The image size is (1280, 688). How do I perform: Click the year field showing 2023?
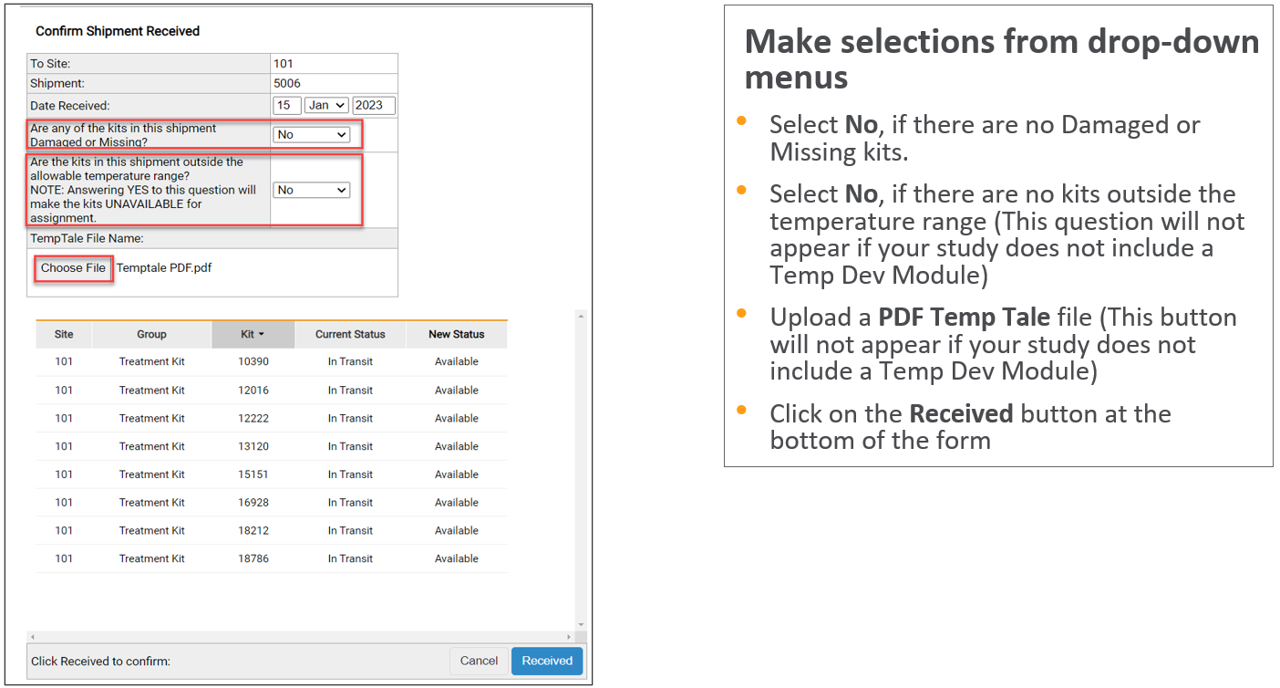click(x=373, y=105)
